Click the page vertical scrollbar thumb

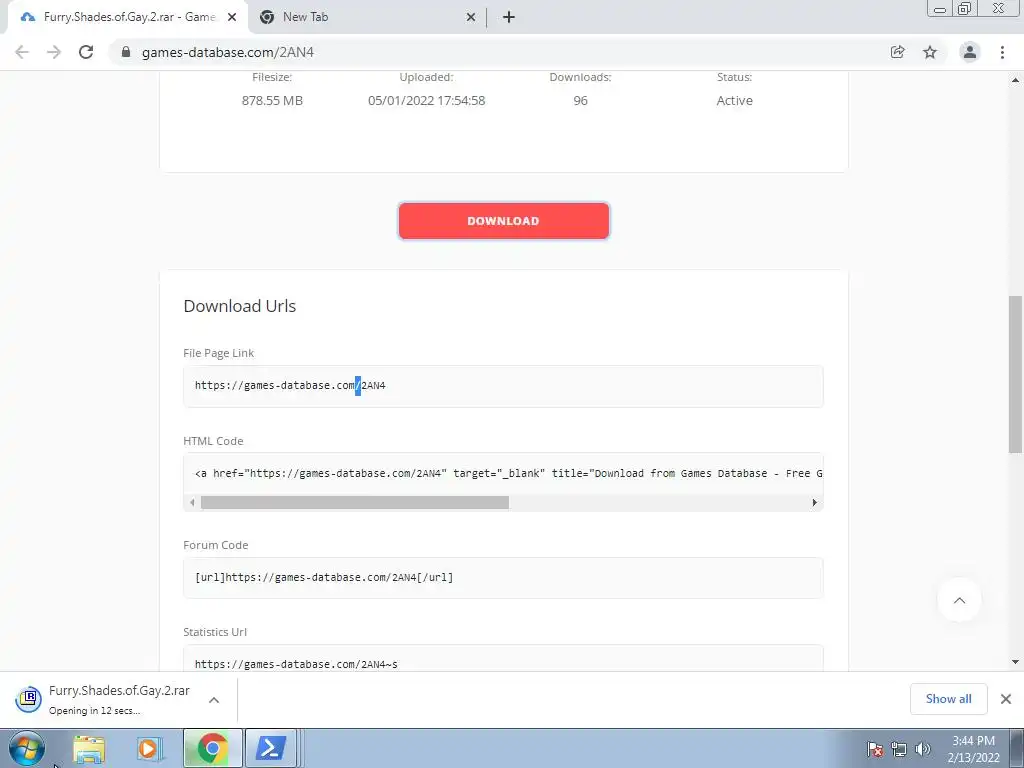[x=1015, y=374]
